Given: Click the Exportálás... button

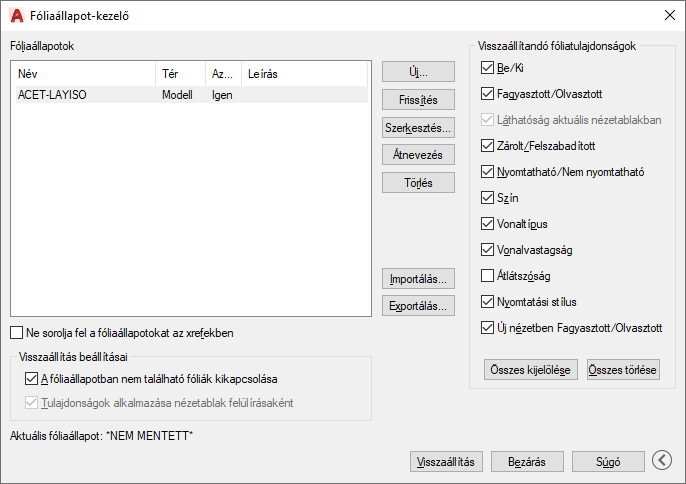Looking at the screenshot, I should coord(418,306).
